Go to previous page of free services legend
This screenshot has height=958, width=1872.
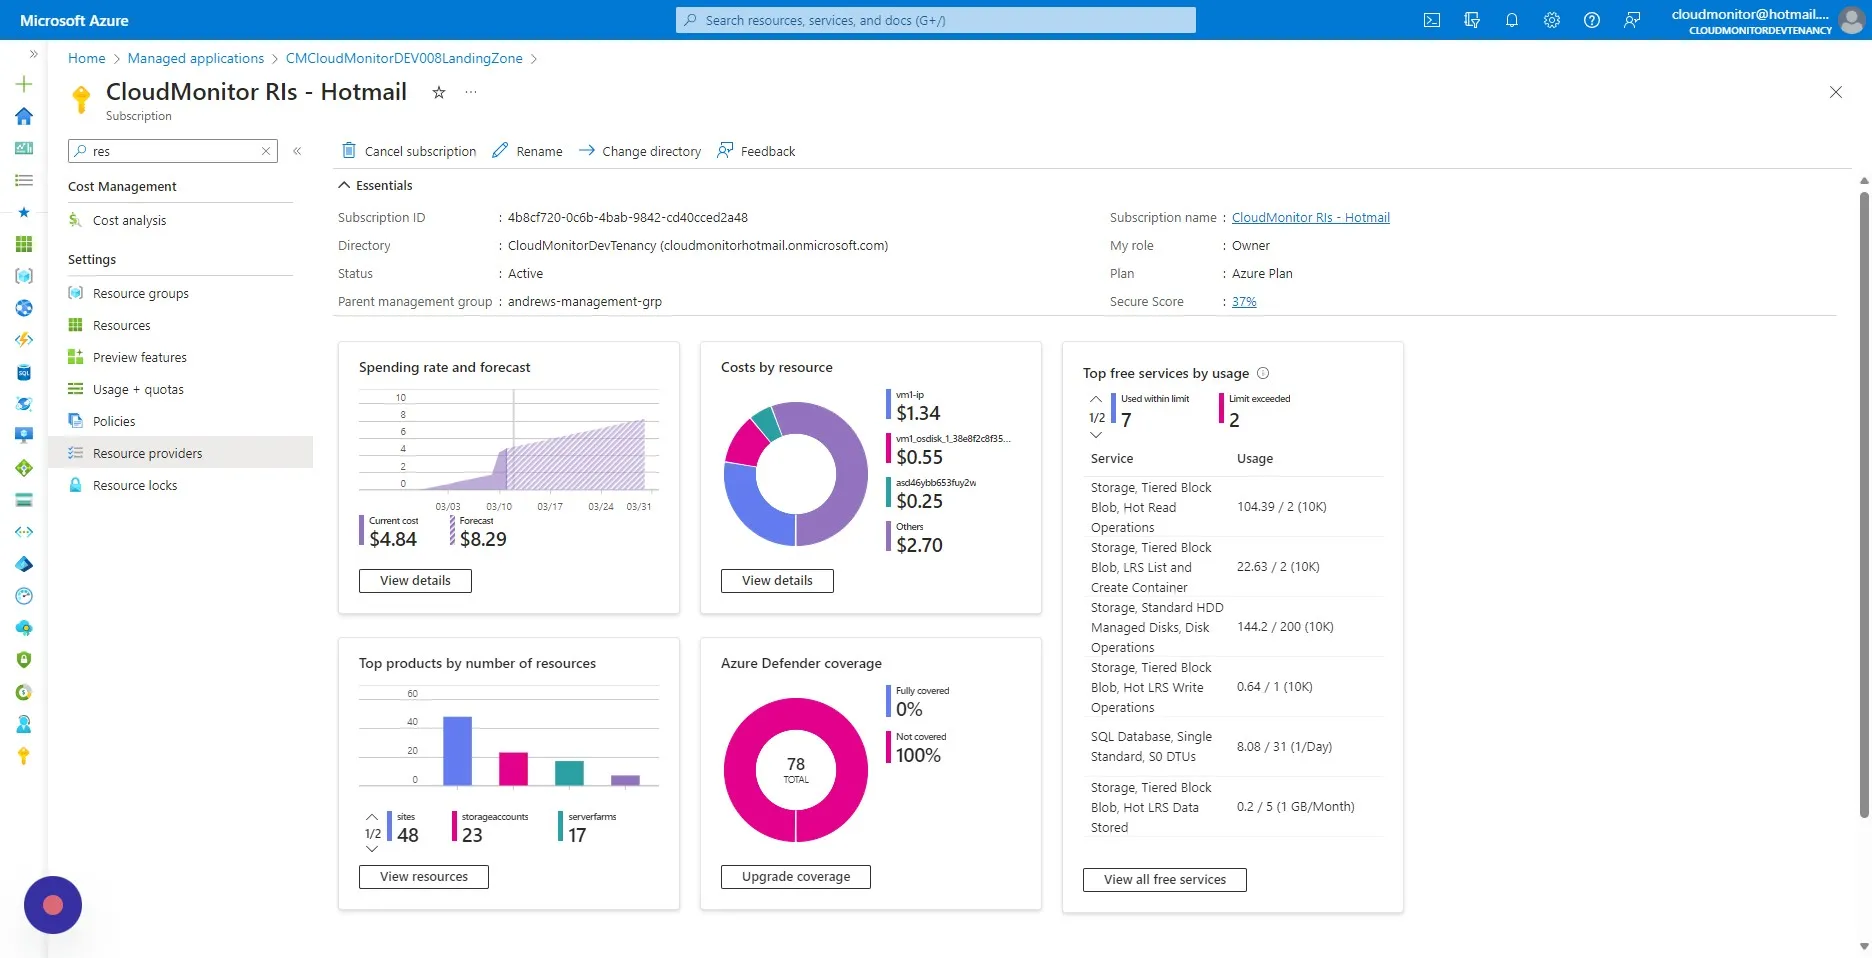click(1096, 399)
